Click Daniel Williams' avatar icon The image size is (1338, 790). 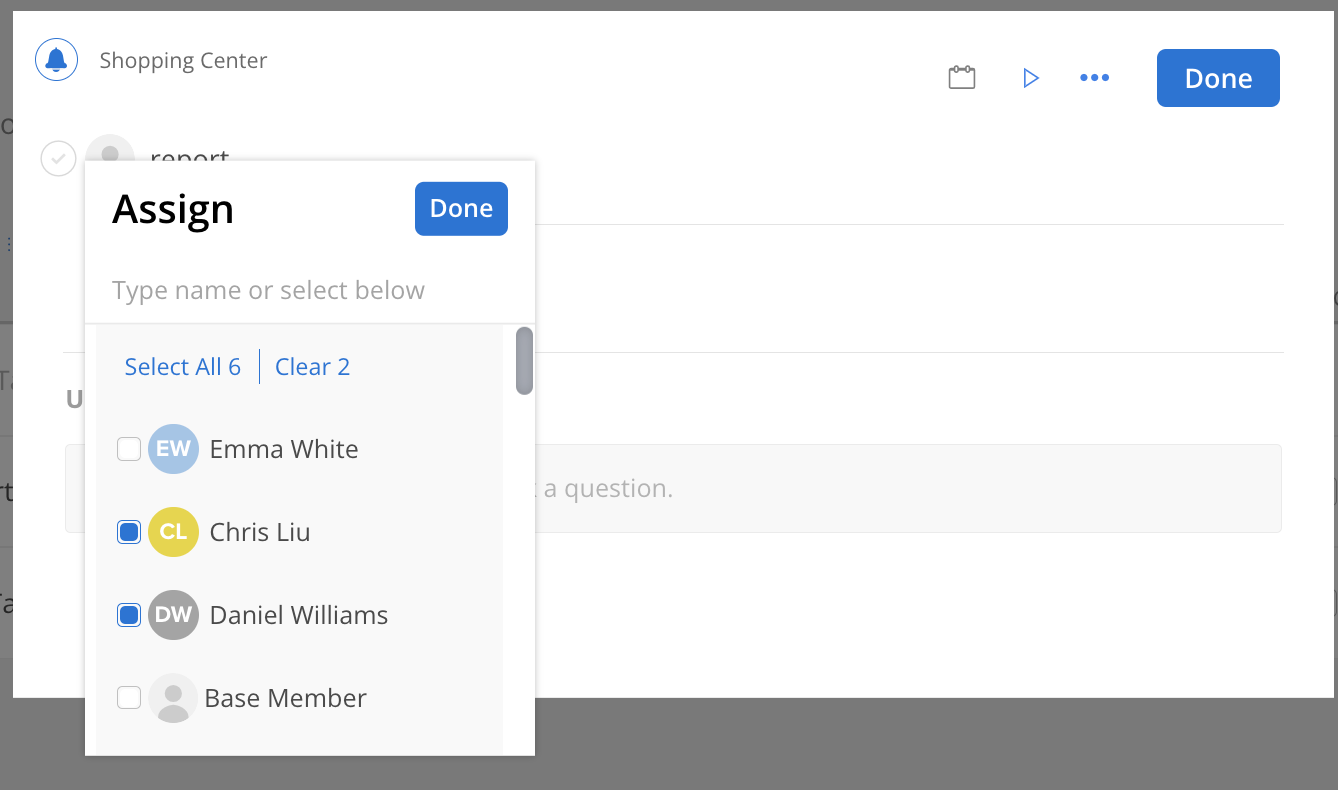click(172, 614)
